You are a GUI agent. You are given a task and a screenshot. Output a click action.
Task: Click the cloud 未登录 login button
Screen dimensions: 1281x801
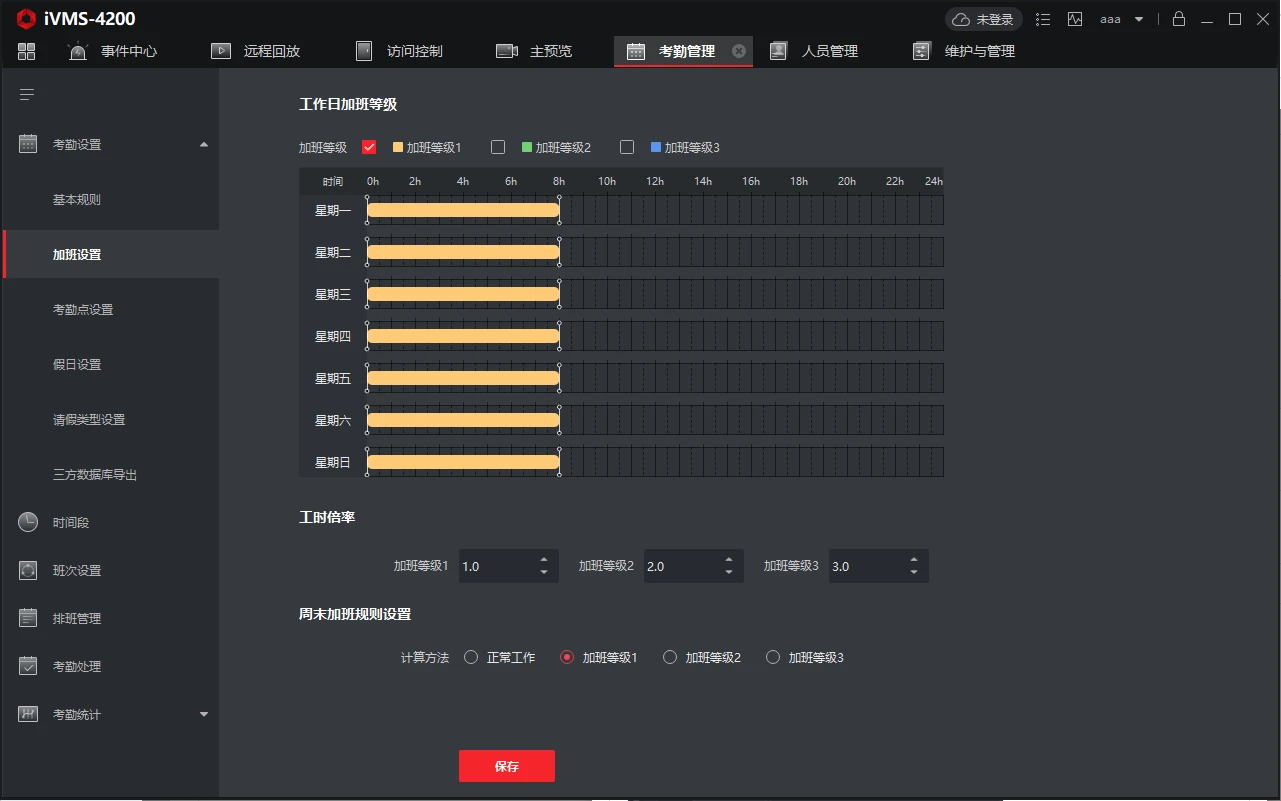click(x=983, y=19)
